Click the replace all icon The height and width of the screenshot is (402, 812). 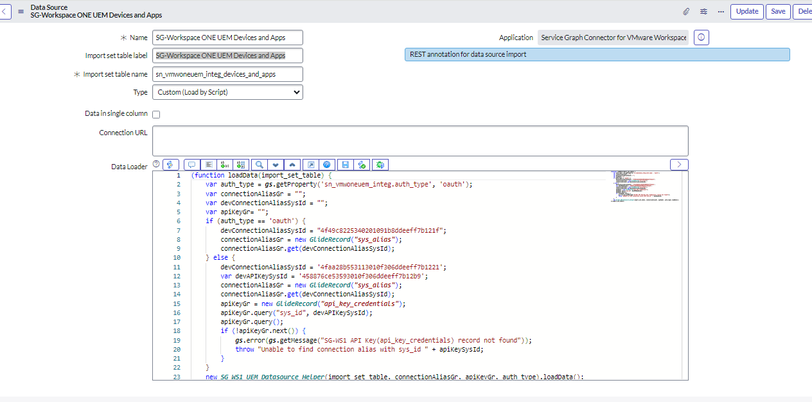pyautogui.click(x=240, y=165)
